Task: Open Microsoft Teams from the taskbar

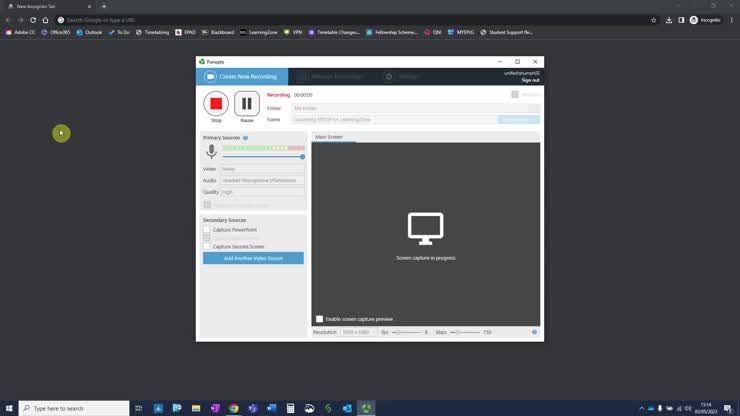Action: pos(252,408)
